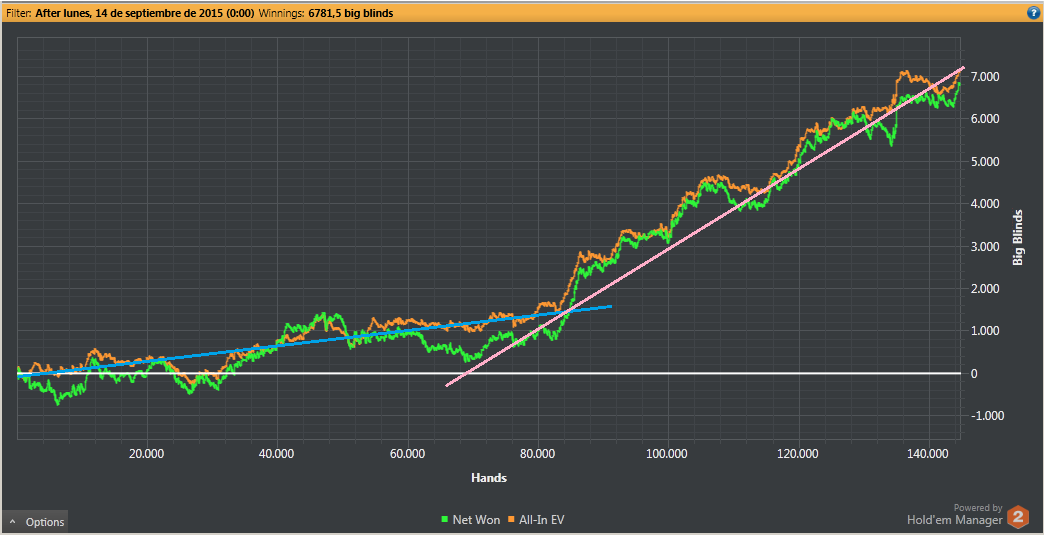Click the 3.000 big blinds axis label
1044x535 pixels.
985,246
